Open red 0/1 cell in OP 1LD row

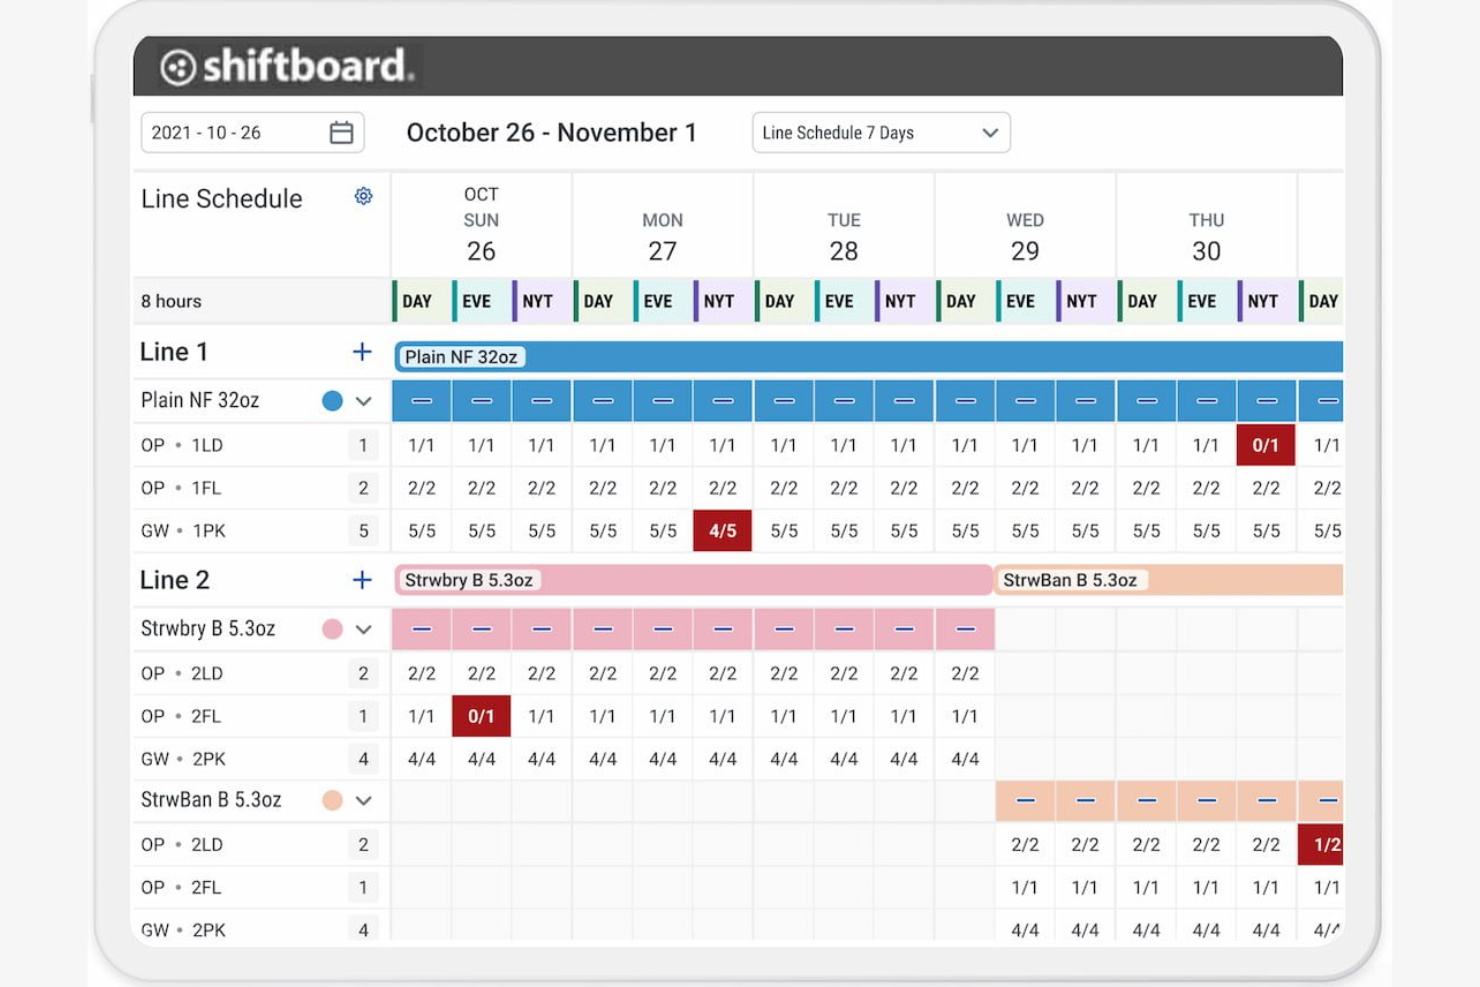pyautogui.click(x=1266, y=445)
